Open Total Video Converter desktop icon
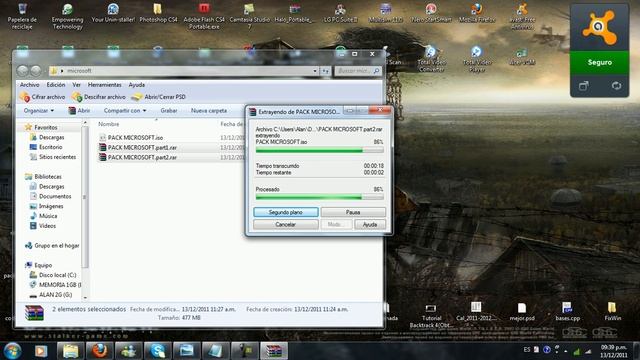 click(x=431, y=59)
